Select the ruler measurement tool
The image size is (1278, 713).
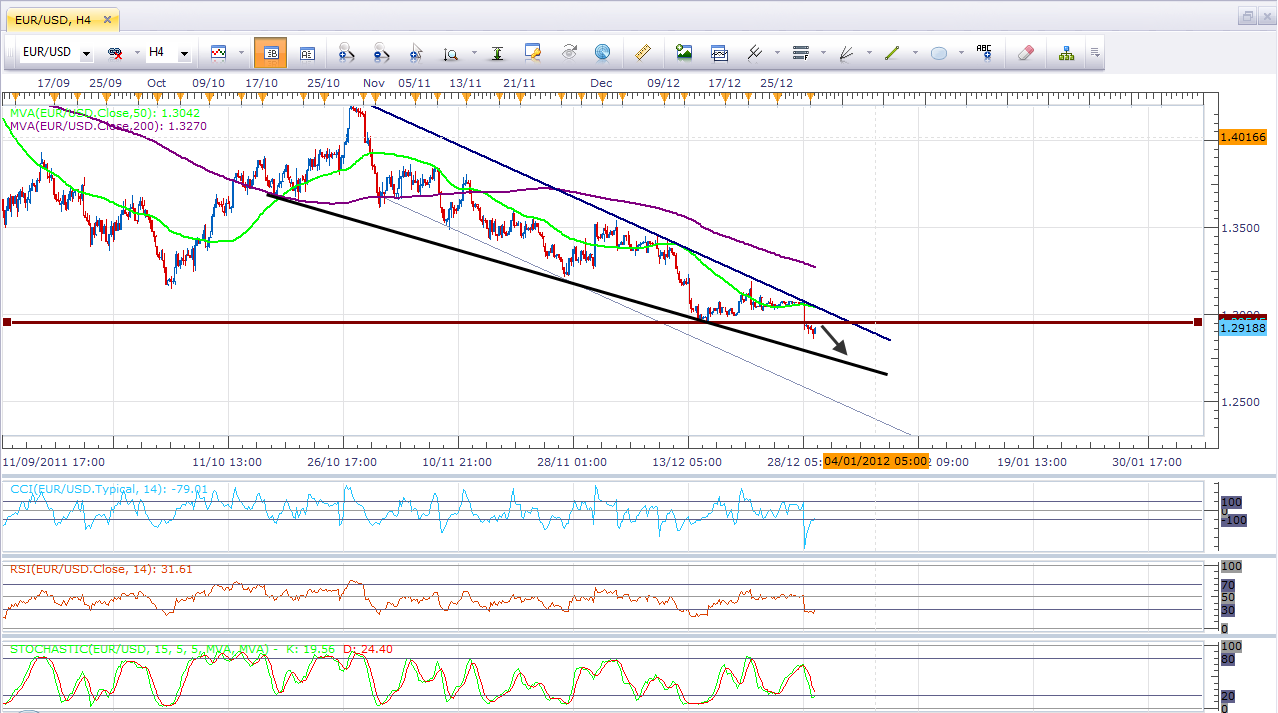point(643,52)
